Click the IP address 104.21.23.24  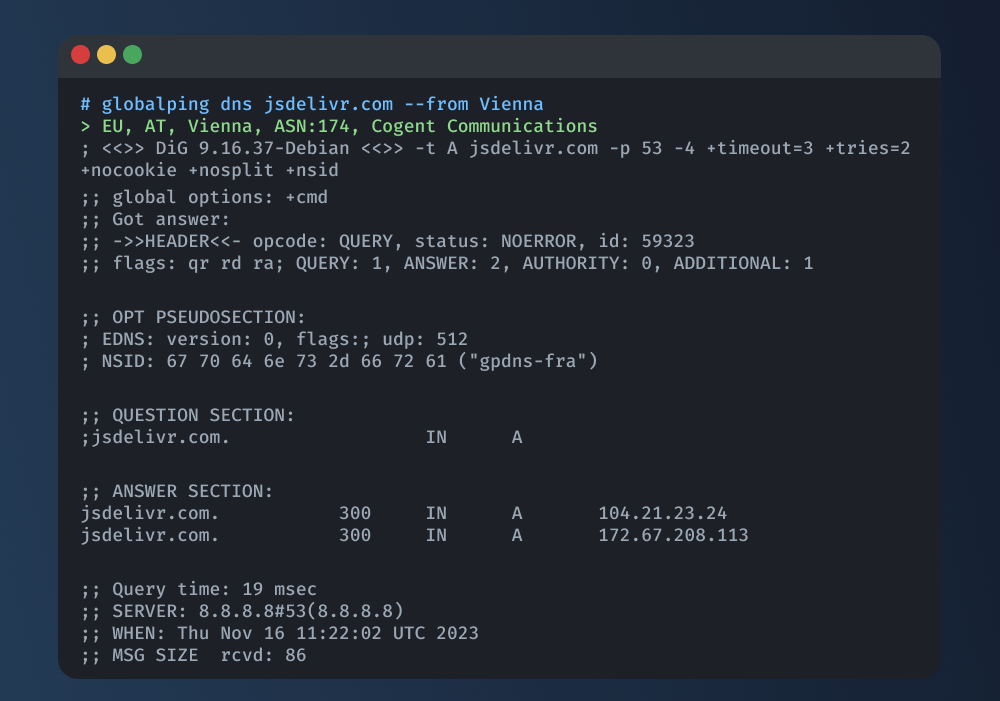(x=663, y=513)
